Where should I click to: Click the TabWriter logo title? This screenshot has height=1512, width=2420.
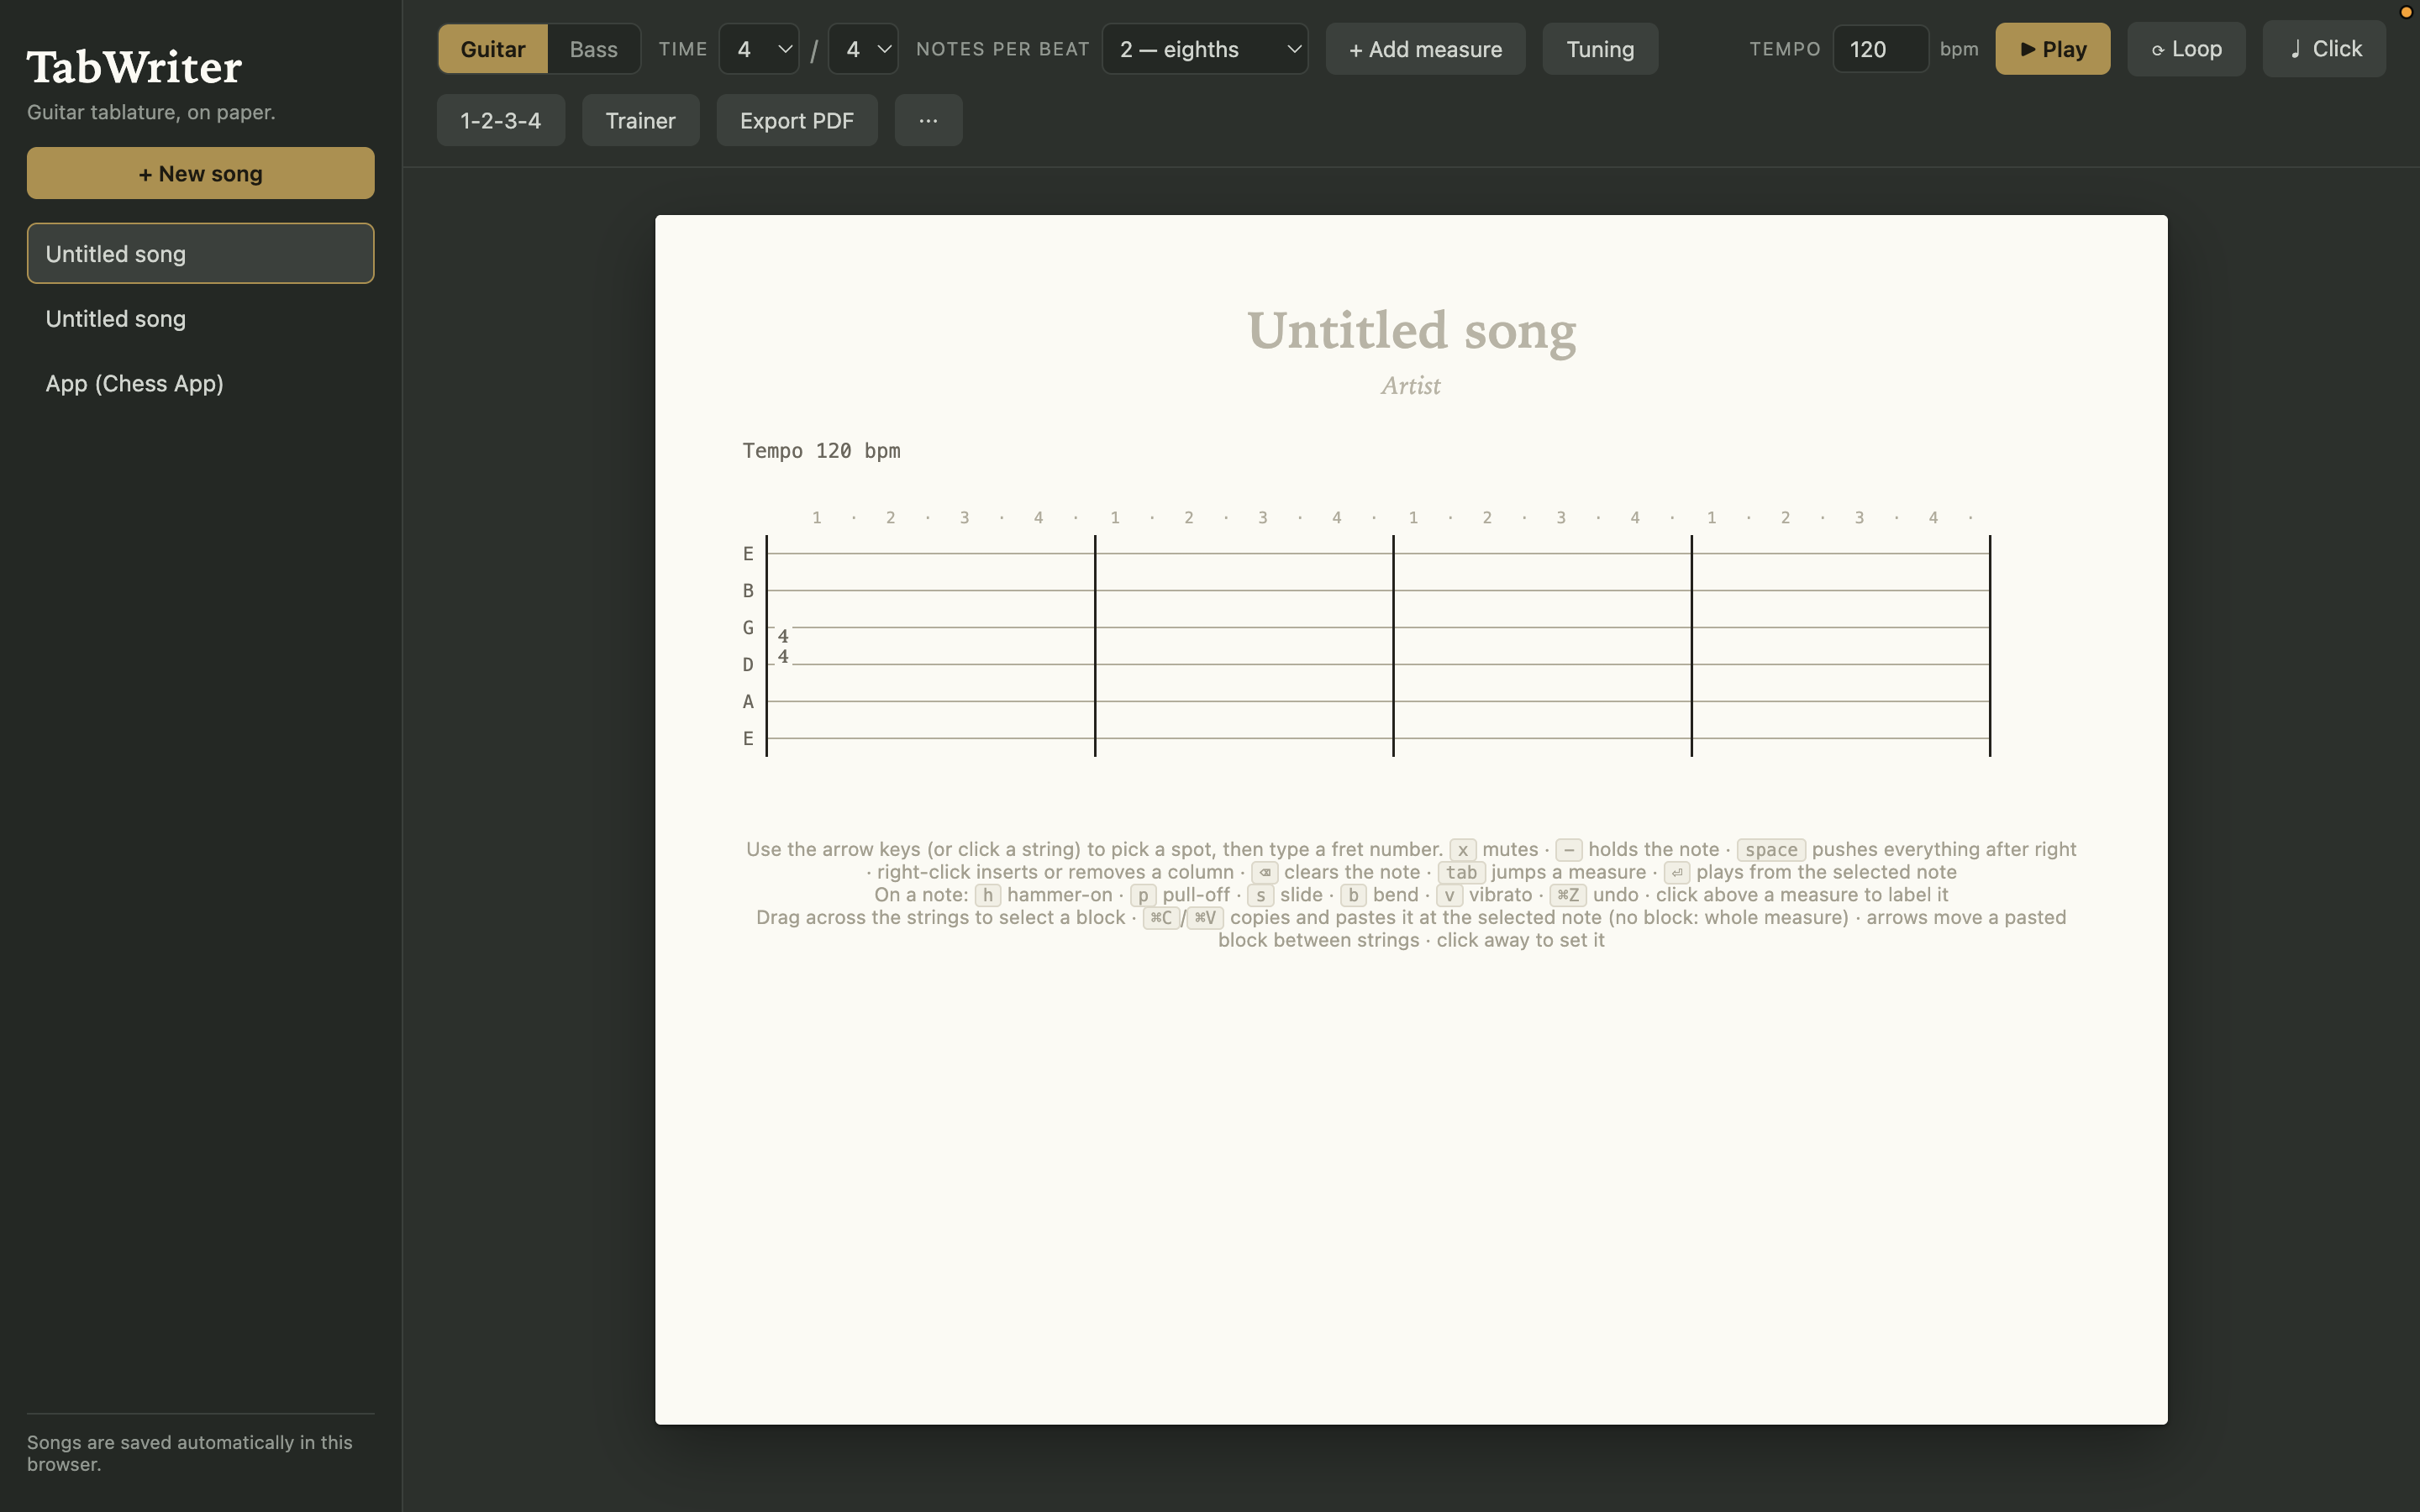[x=134, y=68]
